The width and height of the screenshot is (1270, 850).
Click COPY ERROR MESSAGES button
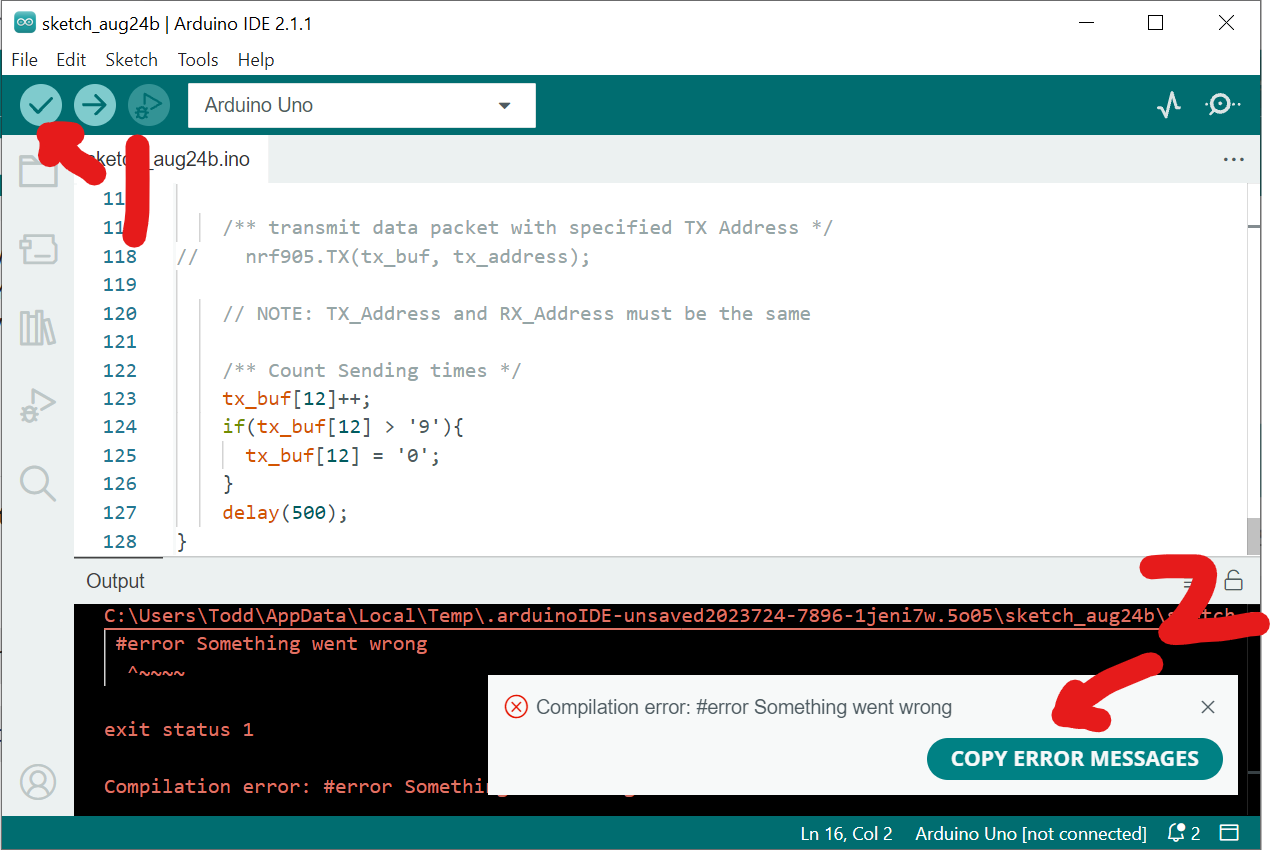click(x=1074, y=758)
